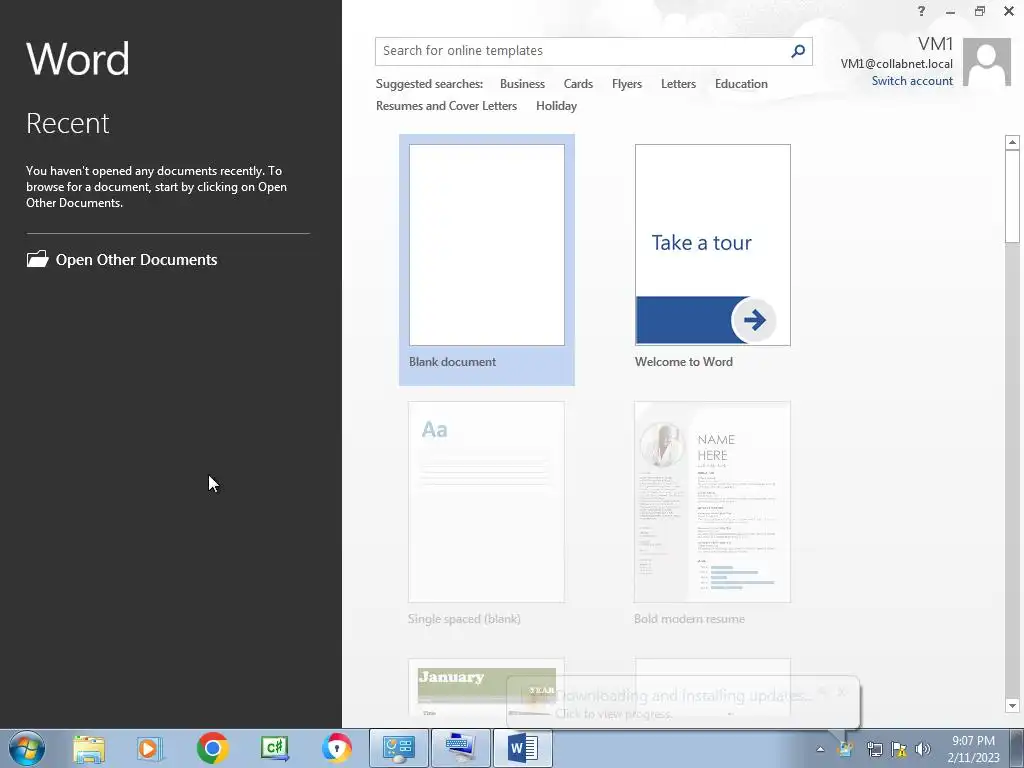
Task: Select the January calendar template thumbnail
Action: pos(486,687)
